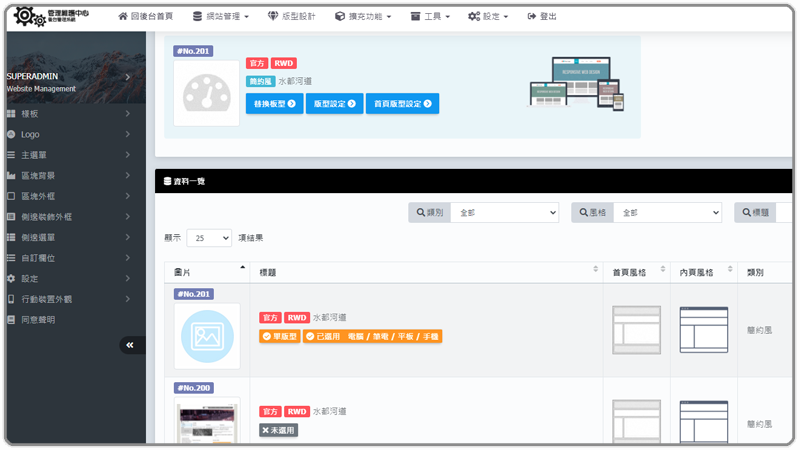Screen dimensions: 800x450
Task: Open the 風格 filter dropdown
Action: (x=667, y=212)
